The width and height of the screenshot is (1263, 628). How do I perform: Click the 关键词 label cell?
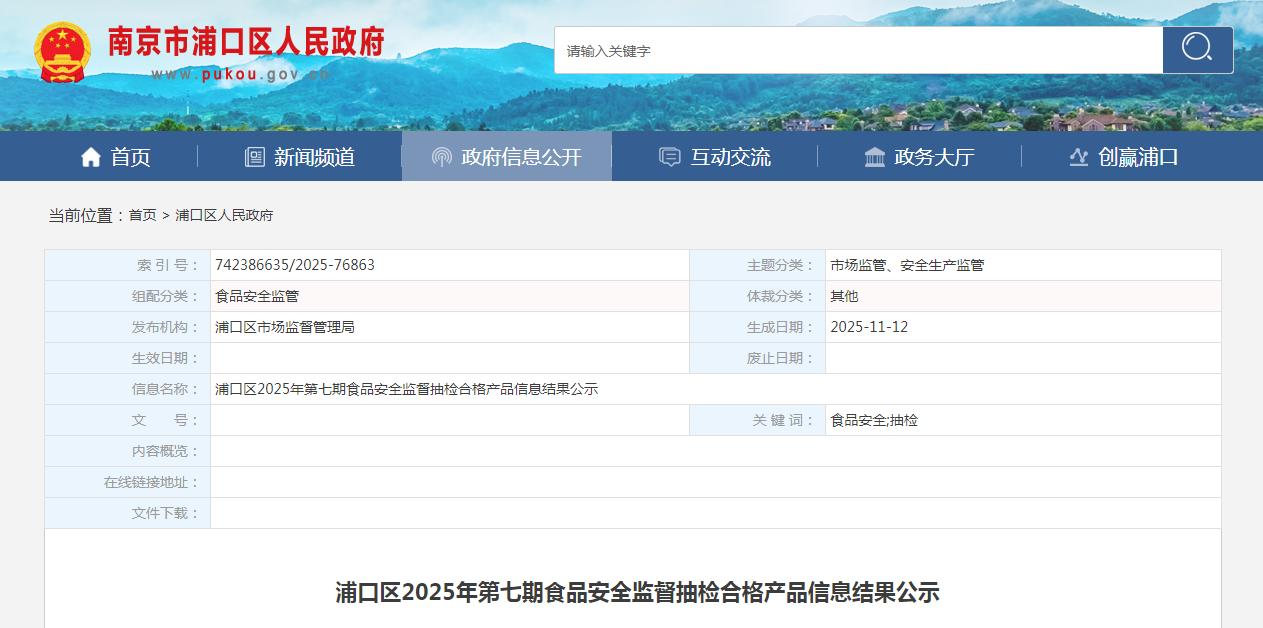pos(758,420)
